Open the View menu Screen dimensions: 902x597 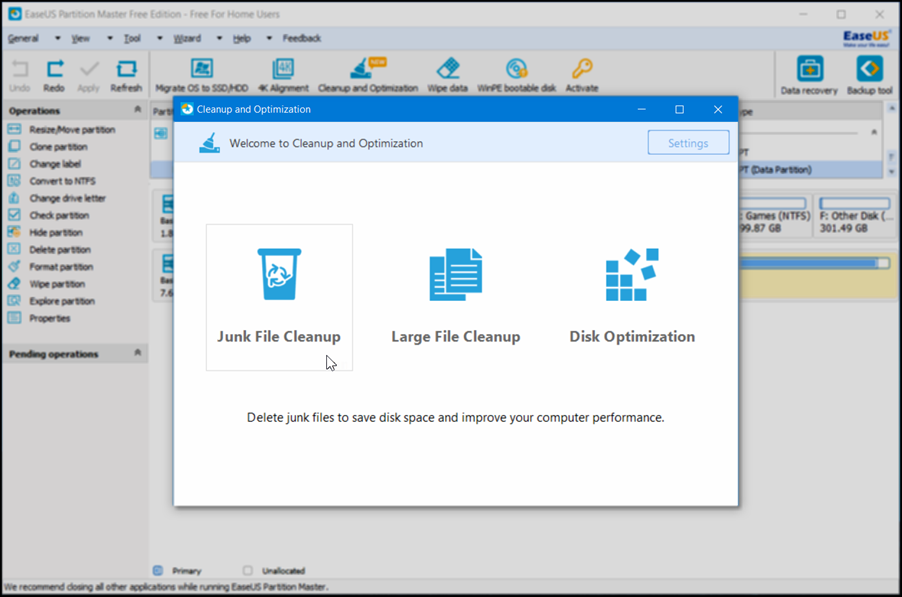point(81,39)
